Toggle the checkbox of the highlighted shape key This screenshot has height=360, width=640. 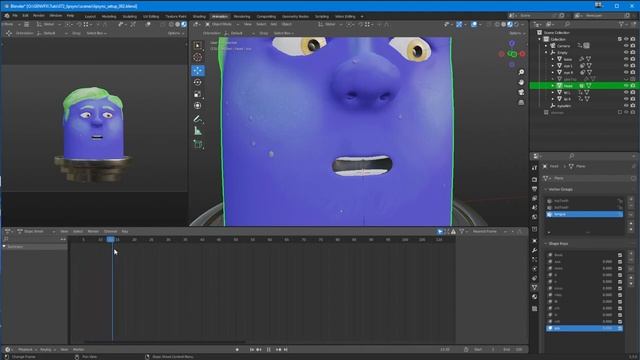[620, 328]
